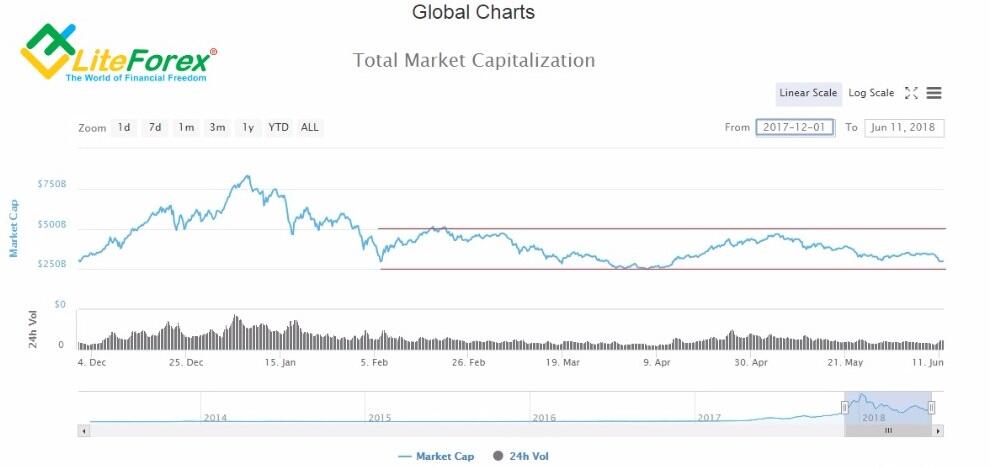The image size is (990, 468).
Task: Select the YTD zoom range
Action: pyautogui.click(x=278, y=128)
